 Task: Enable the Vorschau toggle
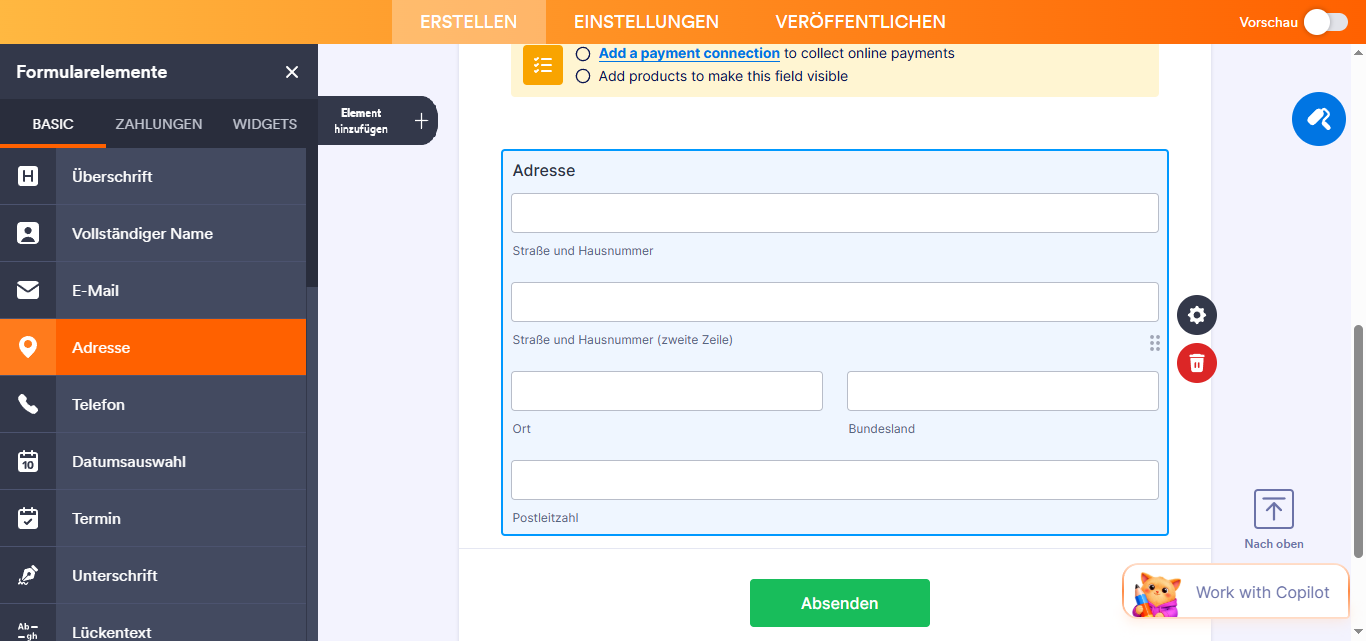pyautogui.click(x=1324, y=21)
